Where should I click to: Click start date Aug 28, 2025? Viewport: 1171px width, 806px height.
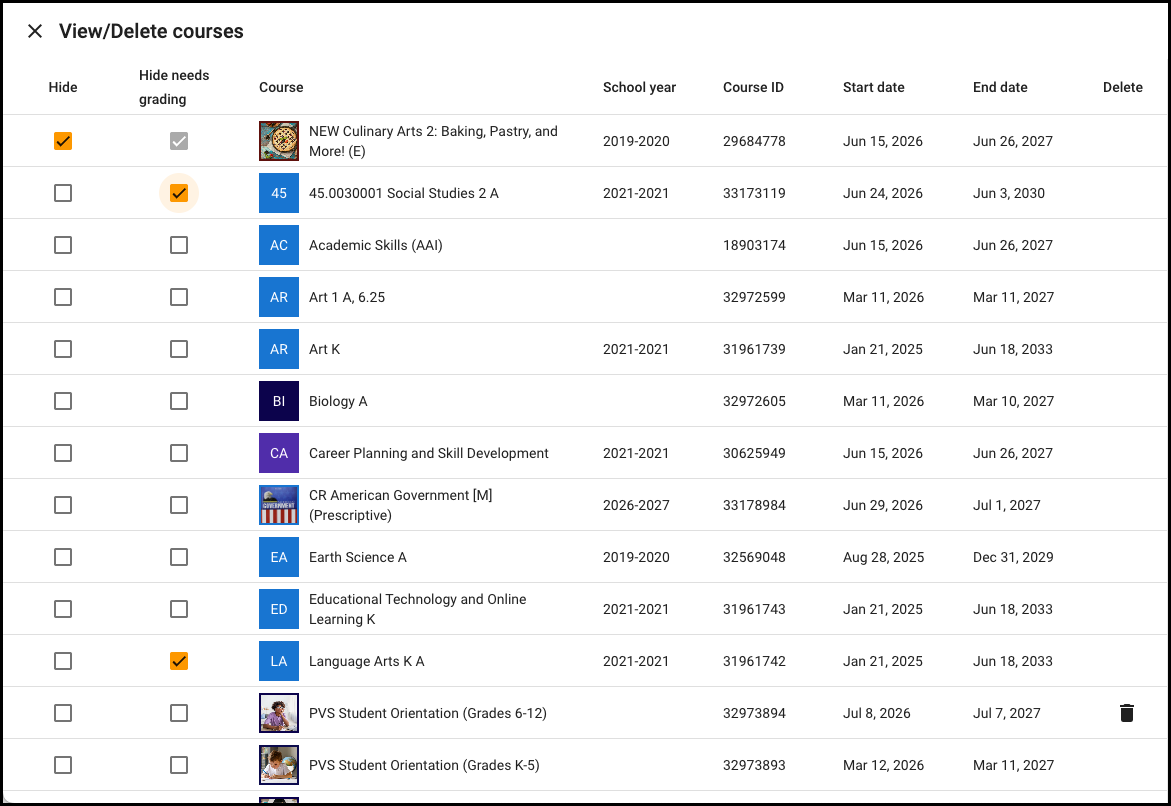point(883,557)
